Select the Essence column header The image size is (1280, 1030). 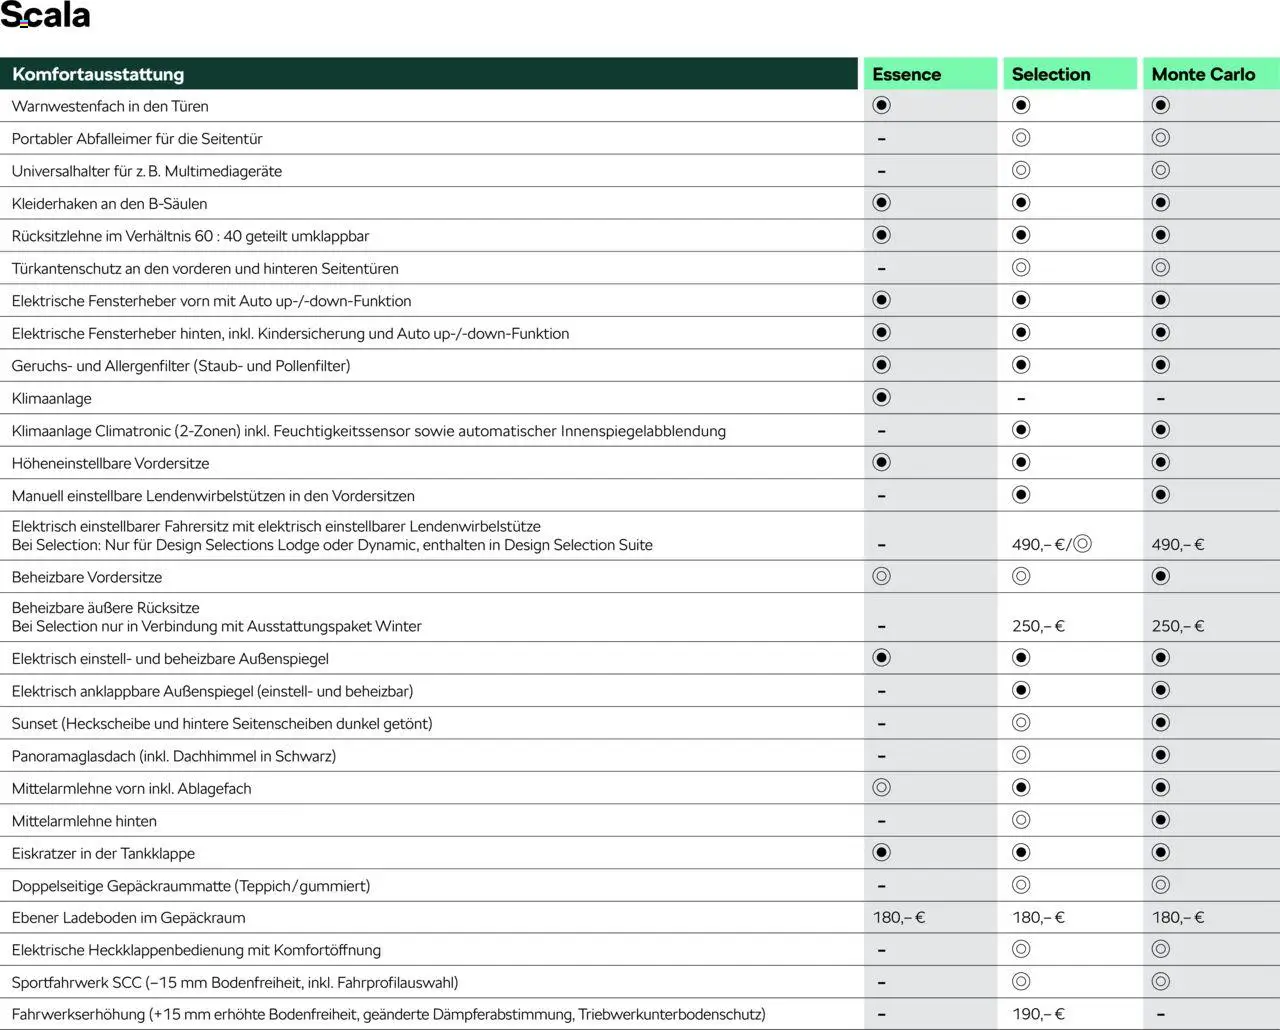click(x=906, y=74)
